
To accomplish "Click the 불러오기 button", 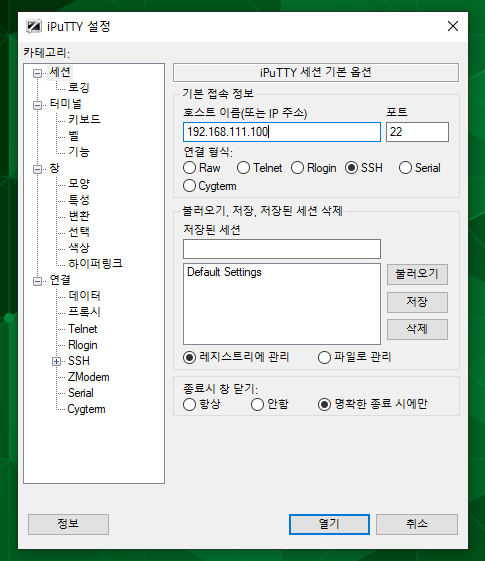I will (417, 274).
